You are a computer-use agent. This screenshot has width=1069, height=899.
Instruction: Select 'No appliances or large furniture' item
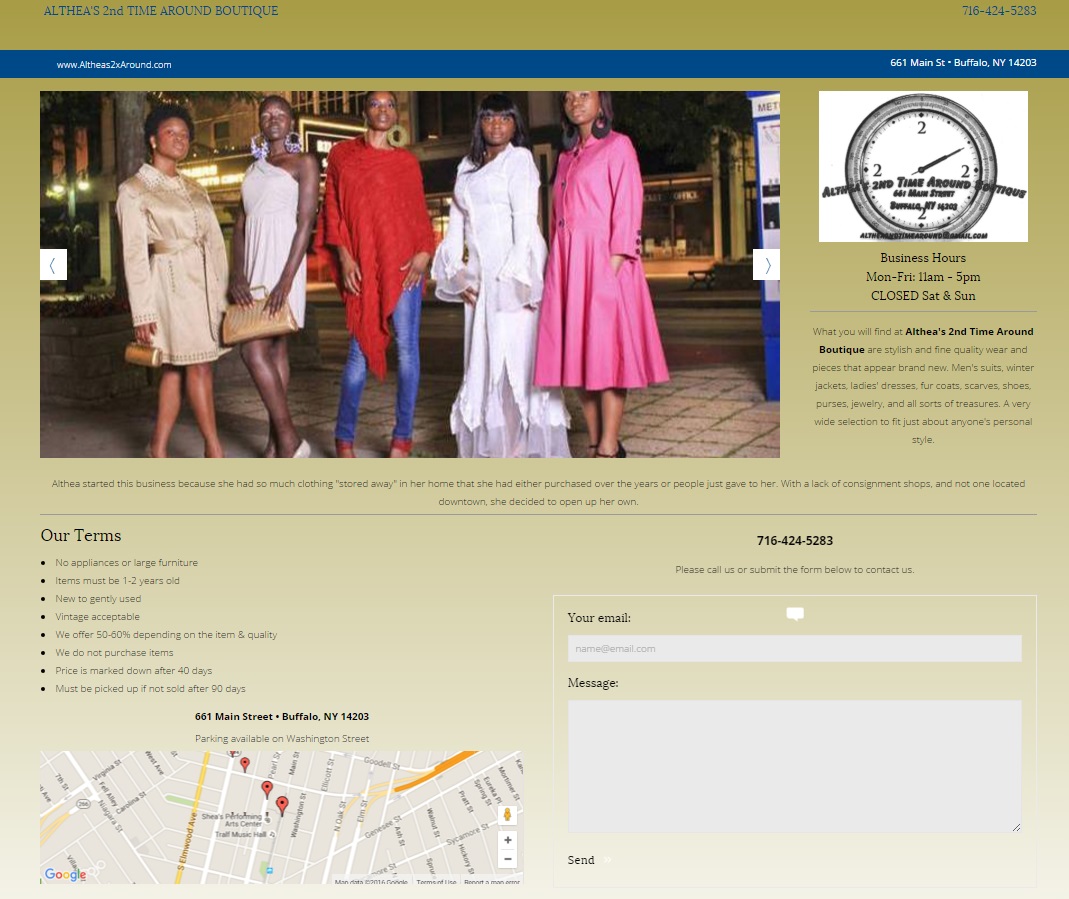coord(127,562)
